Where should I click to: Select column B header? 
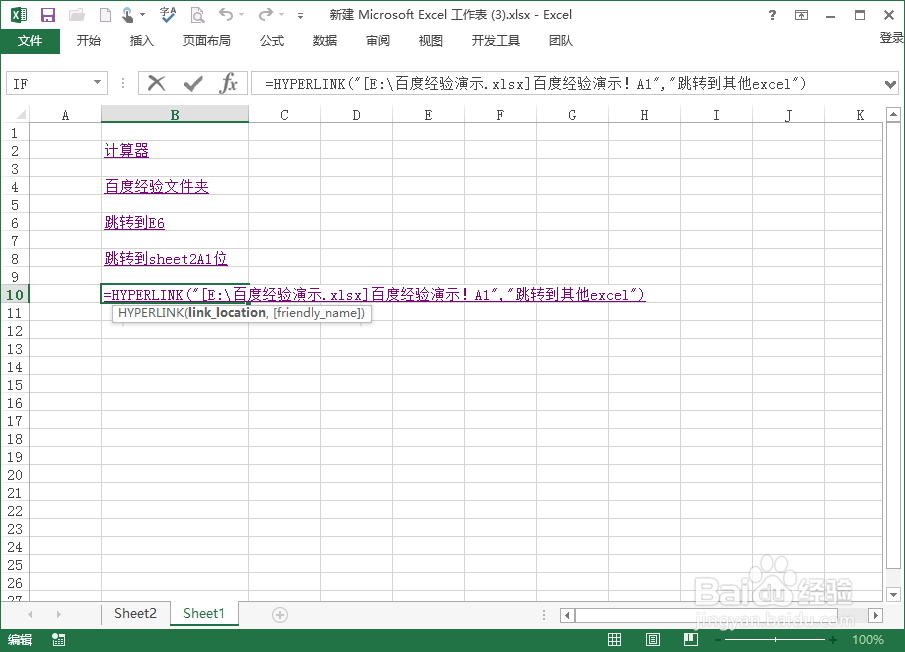pyautogui.click(x=175, y=115)
